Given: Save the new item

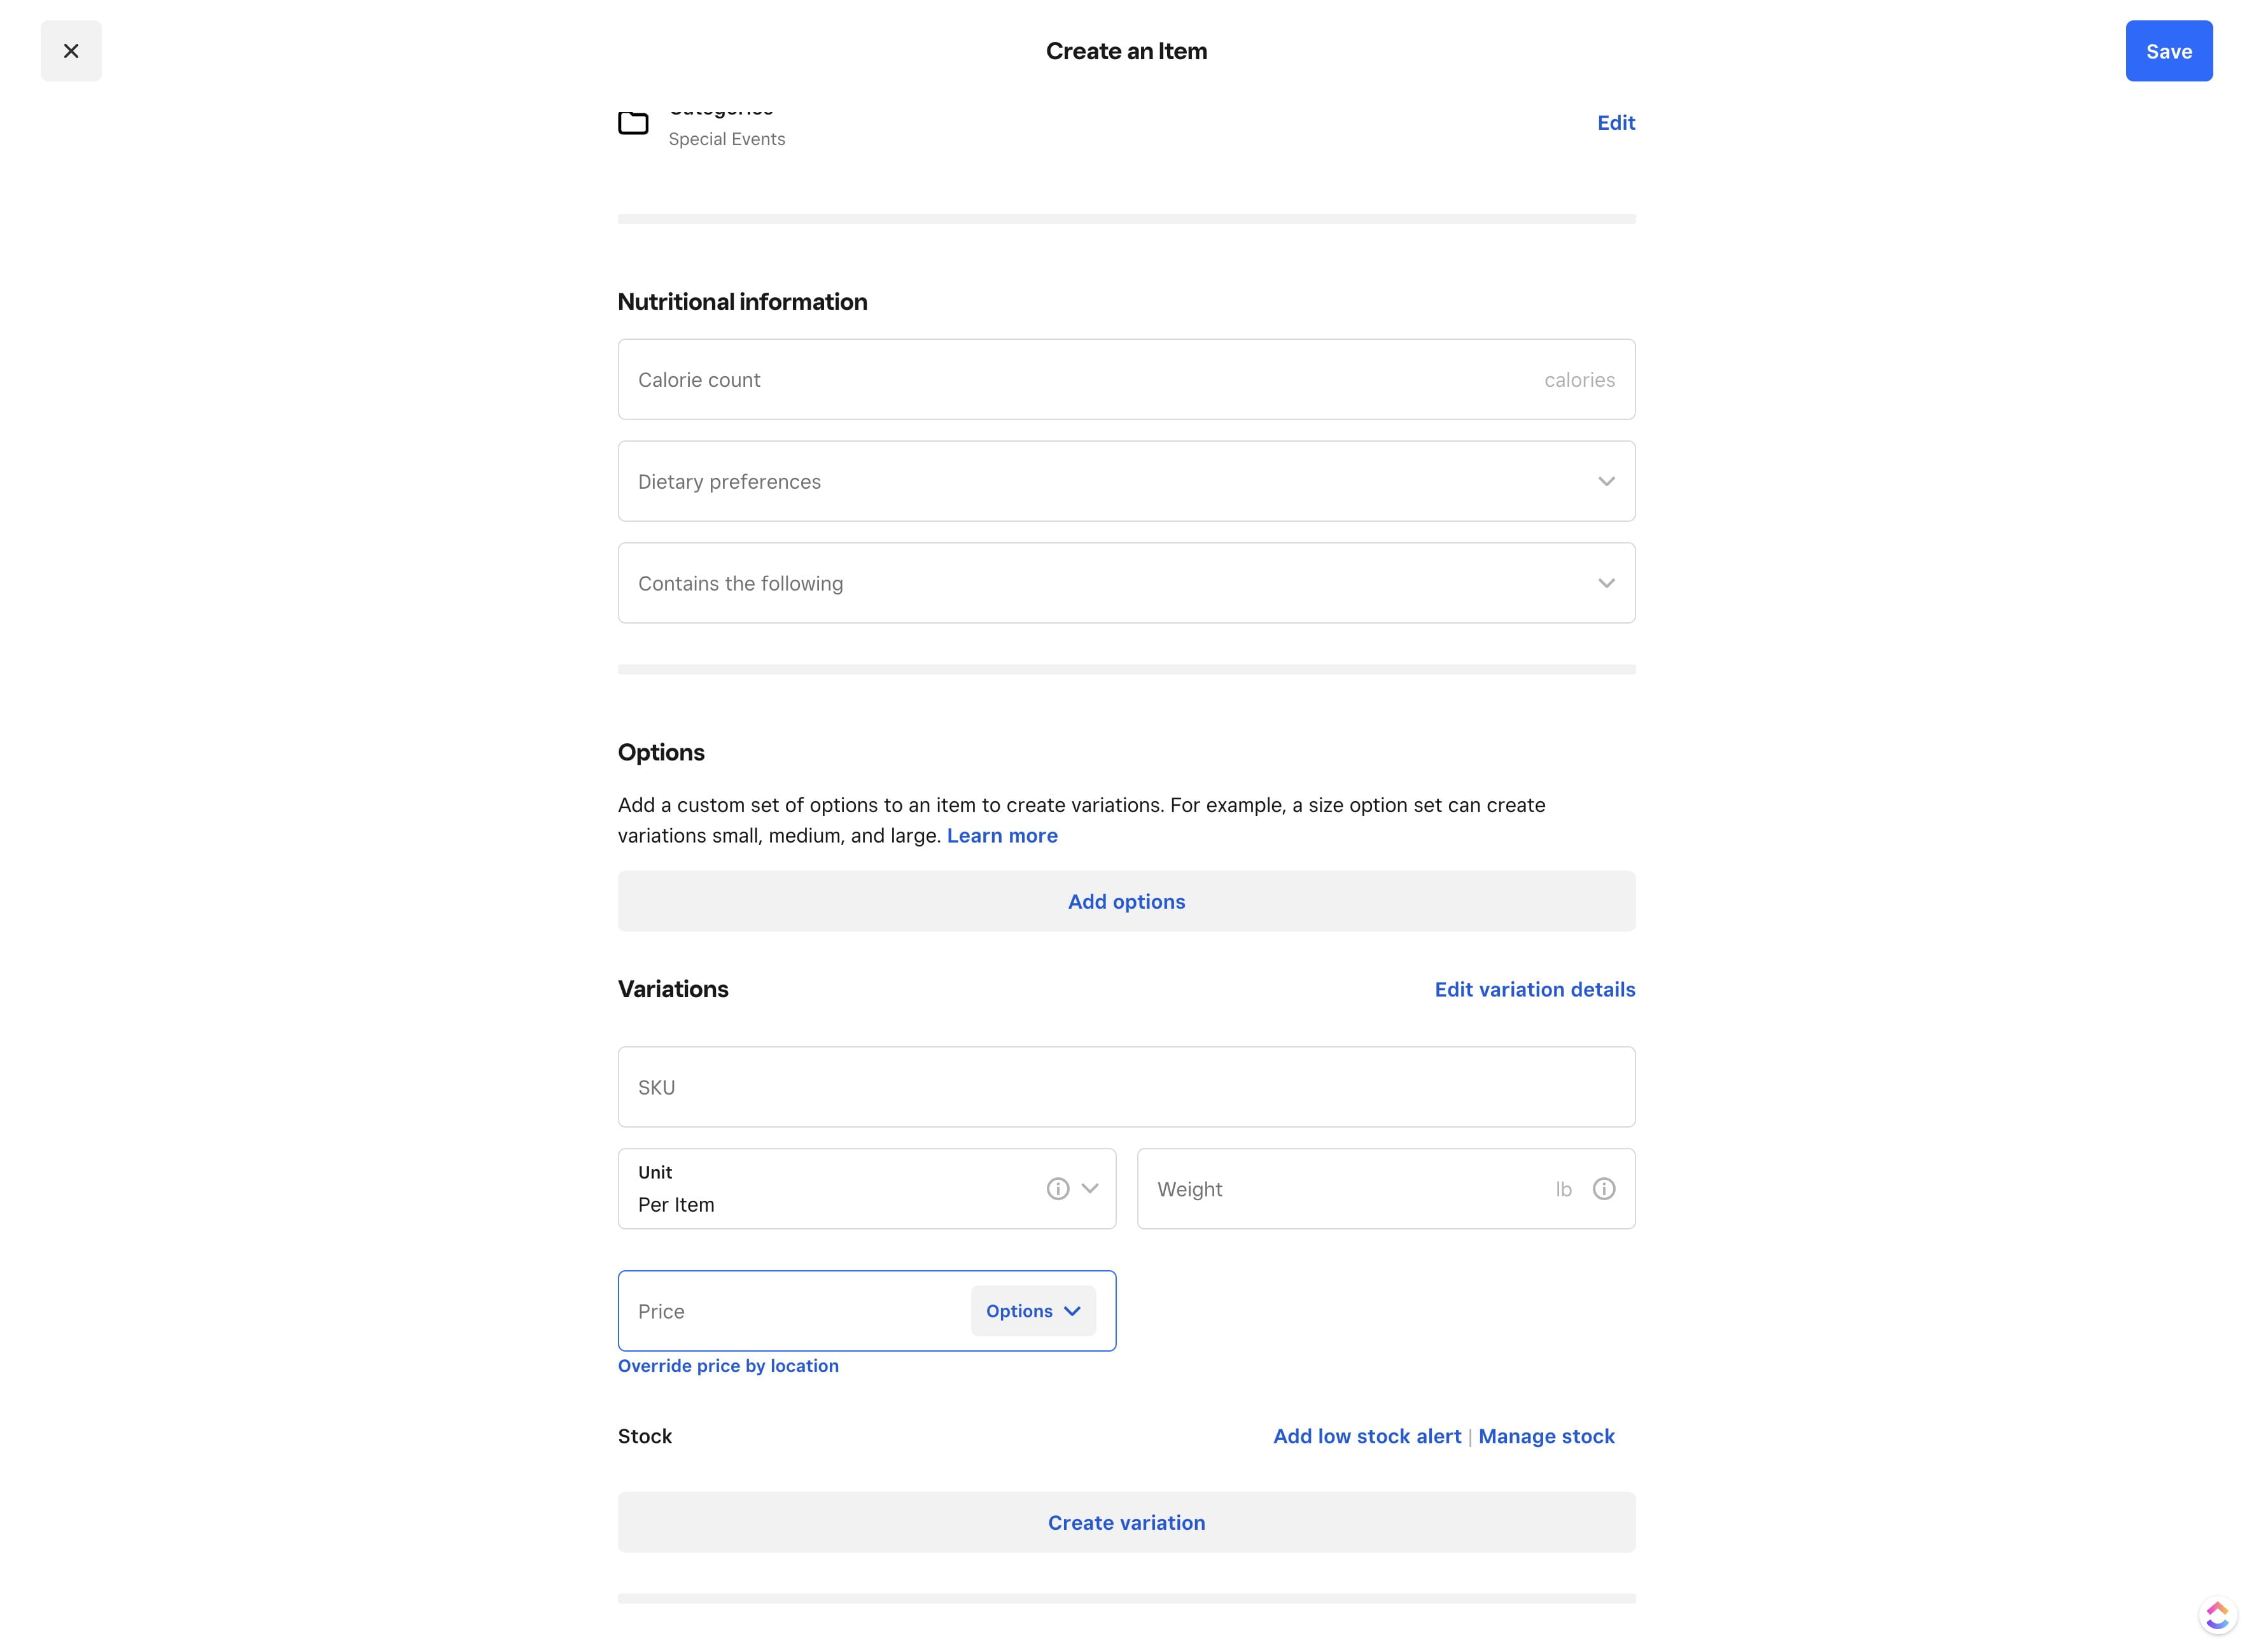Looking at the screenshot, I should click(x=2168, y=51).
